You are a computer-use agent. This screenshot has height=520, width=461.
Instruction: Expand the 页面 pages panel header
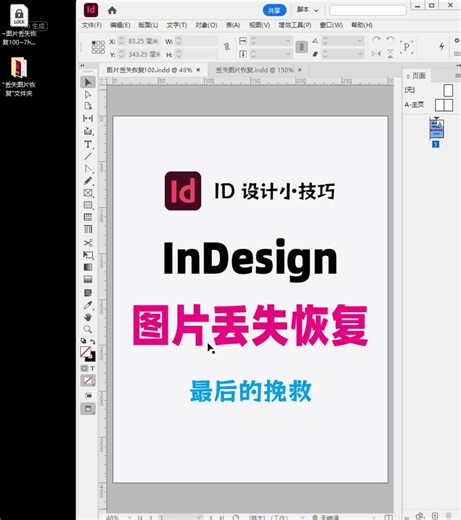point(416,76)
